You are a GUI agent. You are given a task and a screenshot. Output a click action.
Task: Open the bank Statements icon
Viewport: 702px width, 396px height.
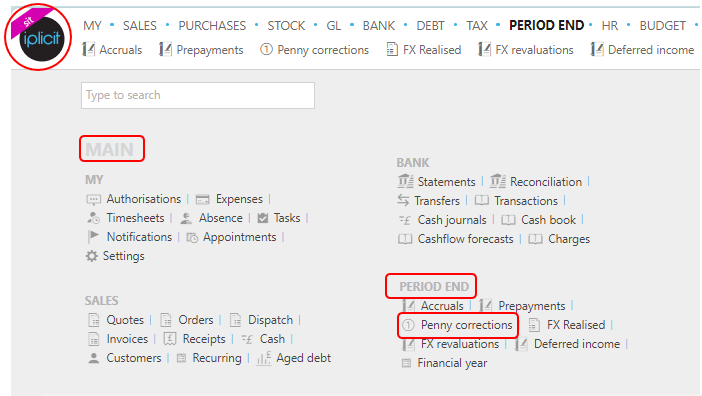pyautogui.click(x=405, y=181)
